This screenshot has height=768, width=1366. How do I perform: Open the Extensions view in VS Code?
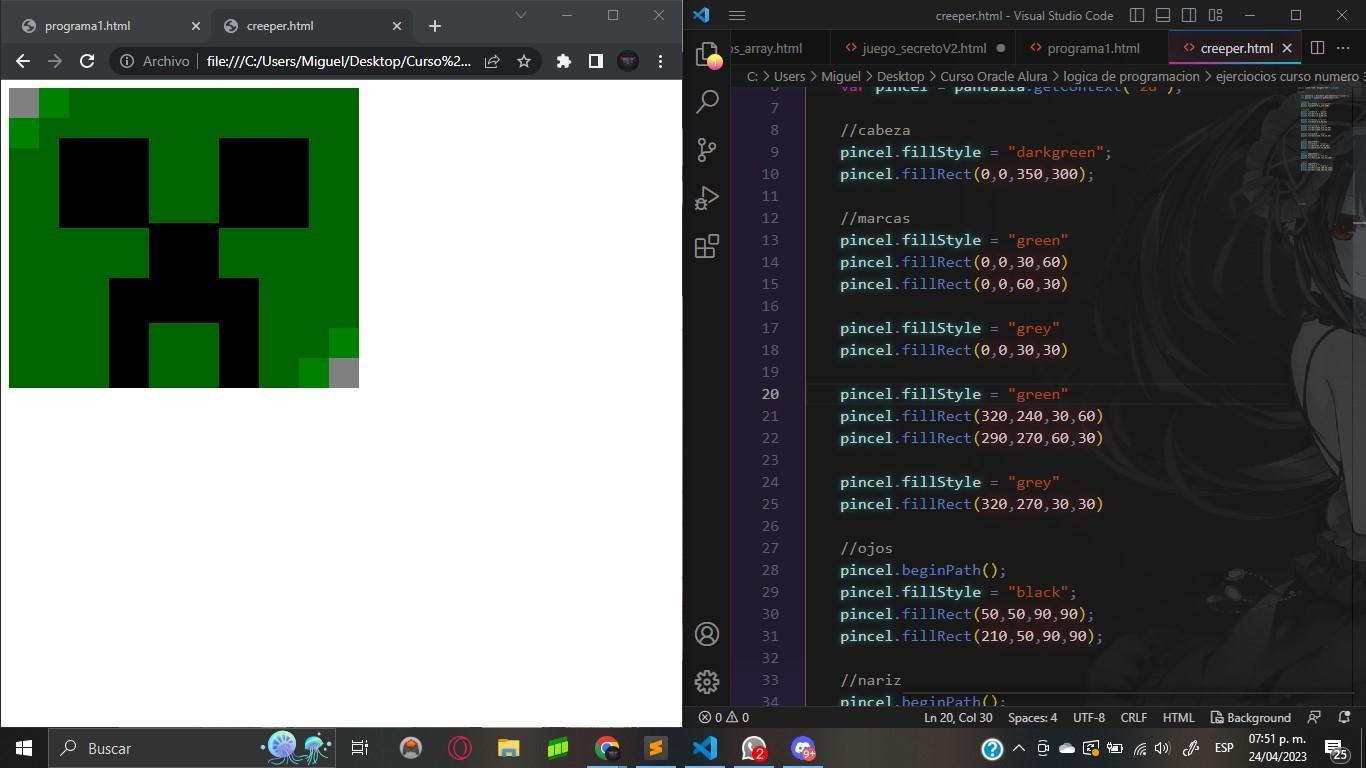coord(707,246)
